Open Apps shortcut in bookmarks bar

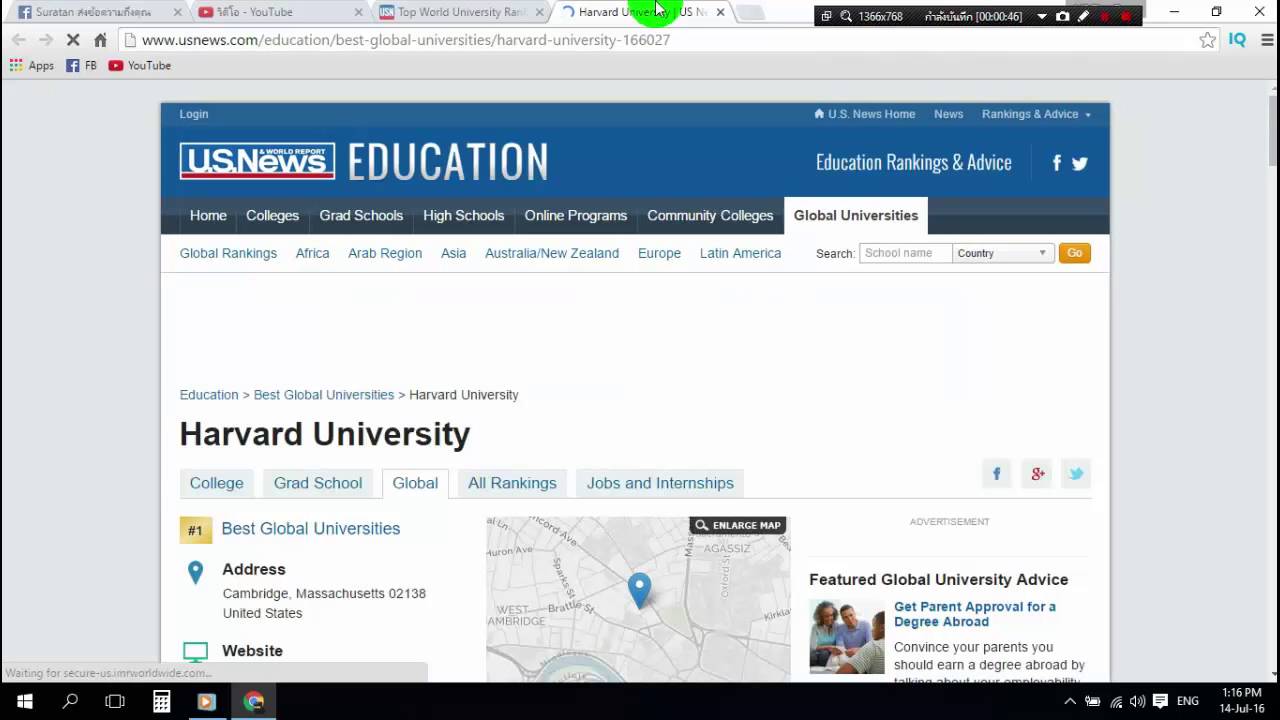[32, 65]
